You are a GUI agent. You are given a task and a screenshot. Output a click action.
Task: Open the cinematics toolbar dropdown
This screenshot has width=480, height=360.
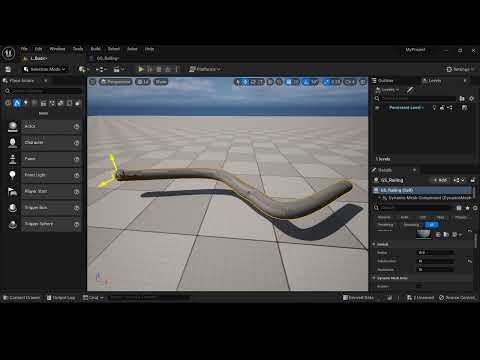(x=119, y=69)
